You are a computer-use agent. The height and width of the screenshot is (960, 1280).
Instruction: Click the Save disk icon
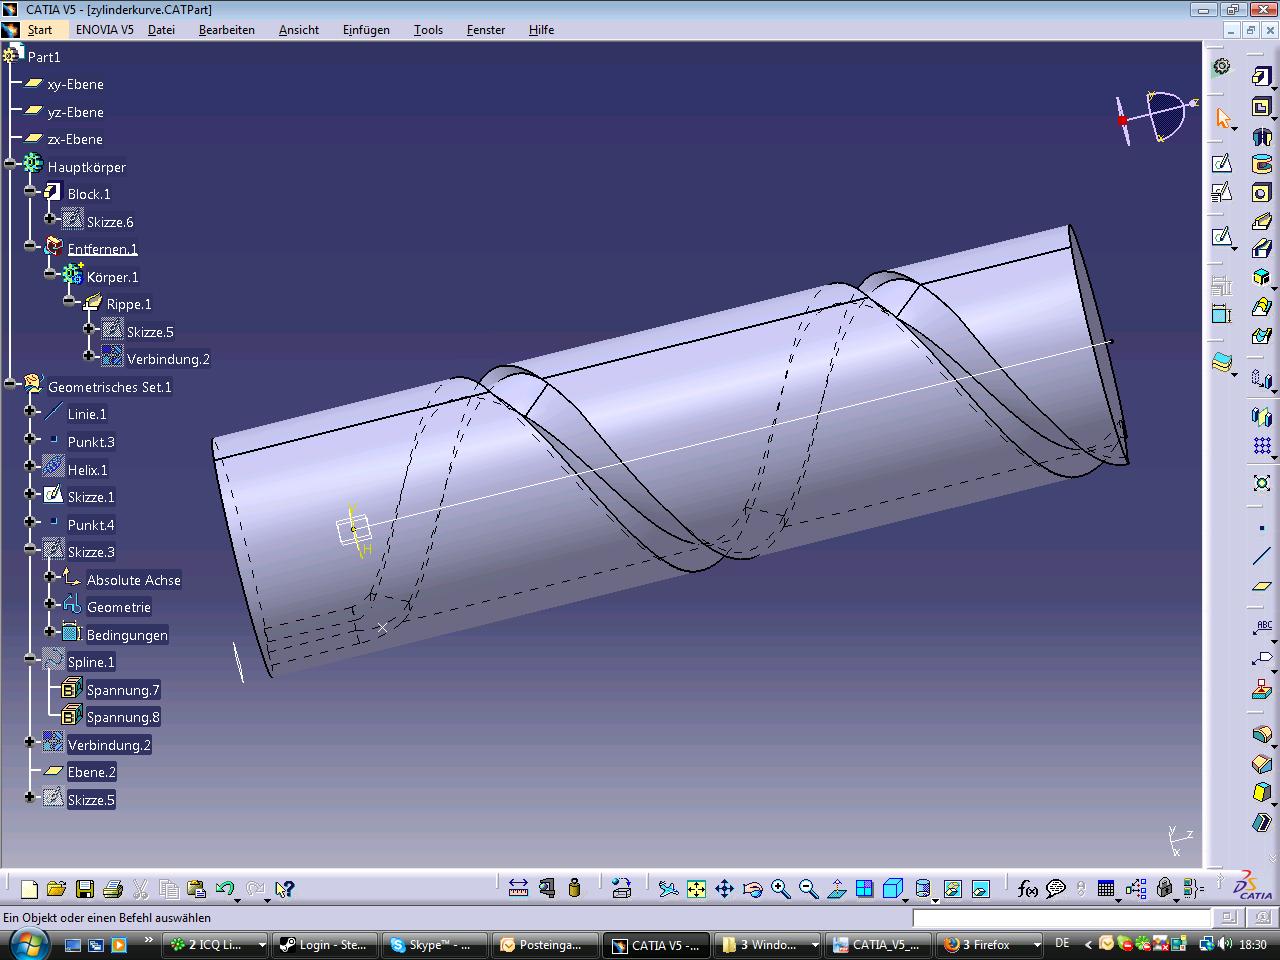click(x=84, y=888)
